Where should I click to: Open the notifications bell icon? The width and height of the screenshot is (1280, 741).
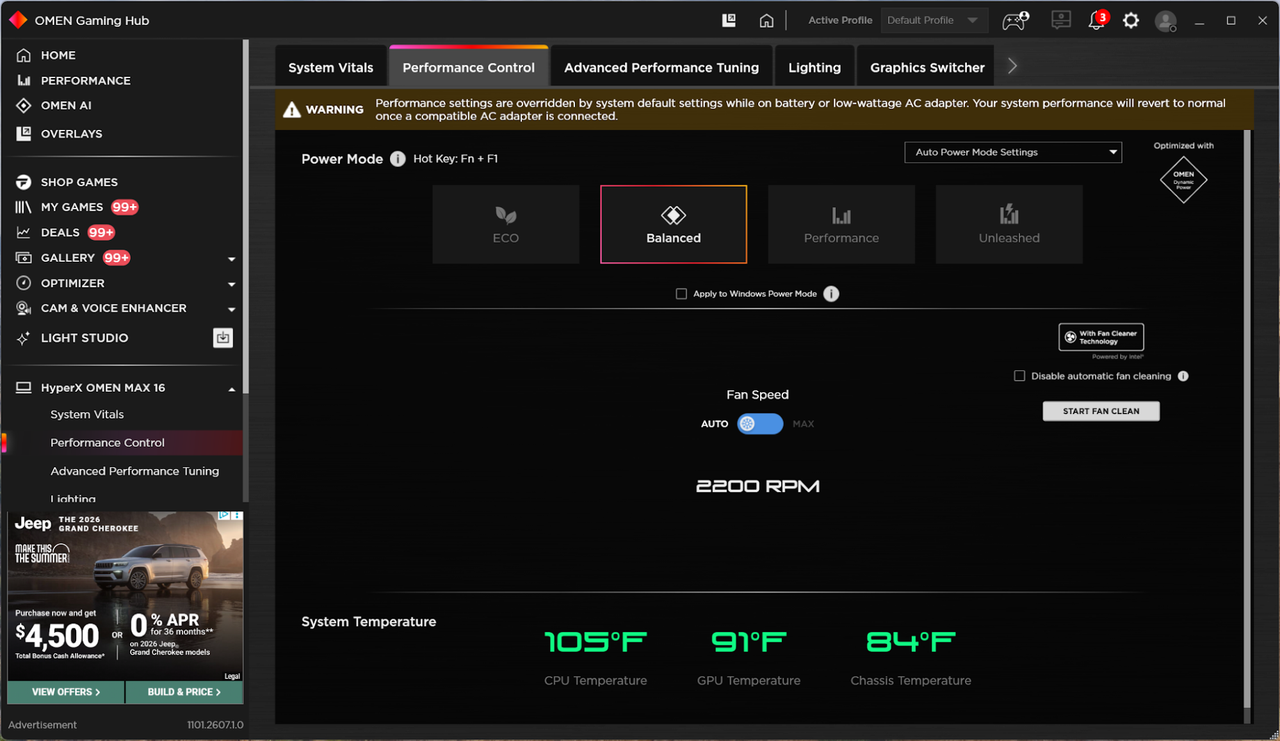click(x=1097, y=21)
